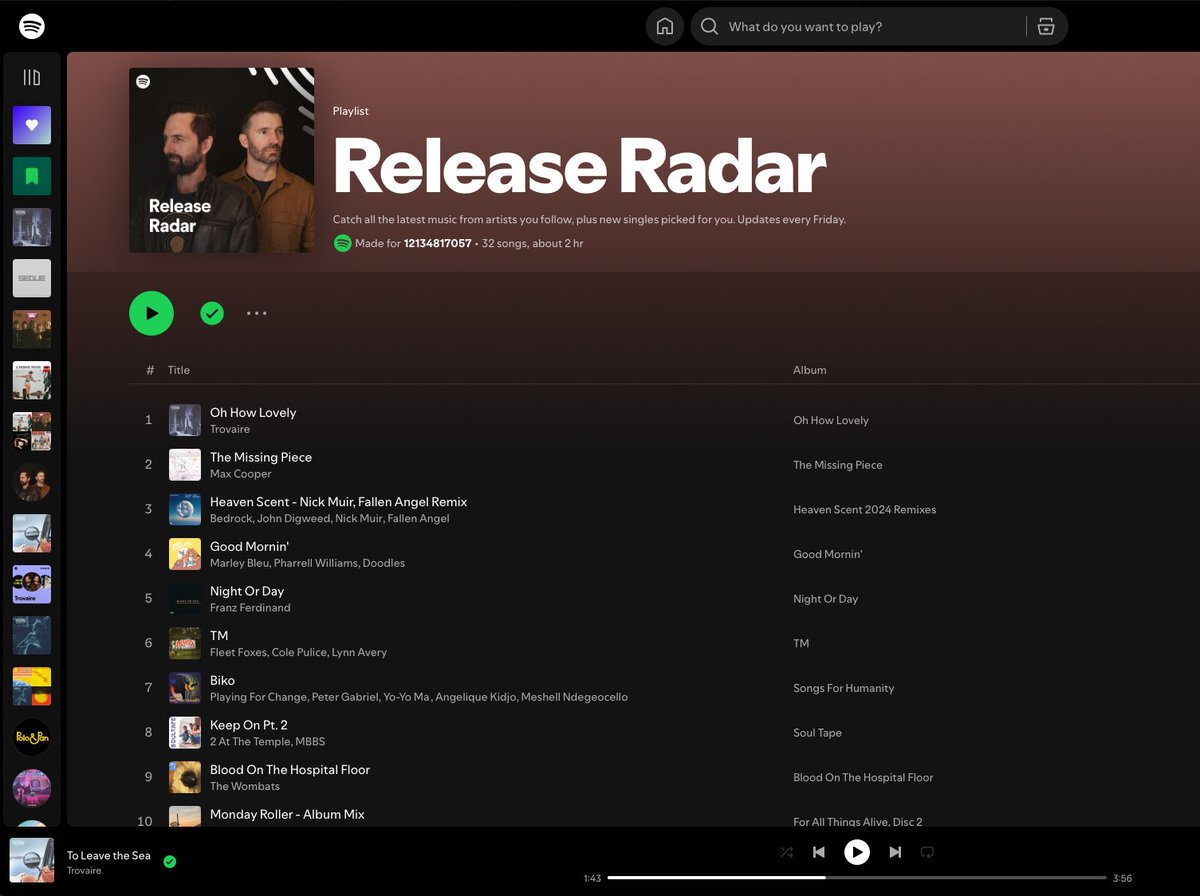1200x896 pixels.
Task: Skip to next track
Action: tap(895, 852)
